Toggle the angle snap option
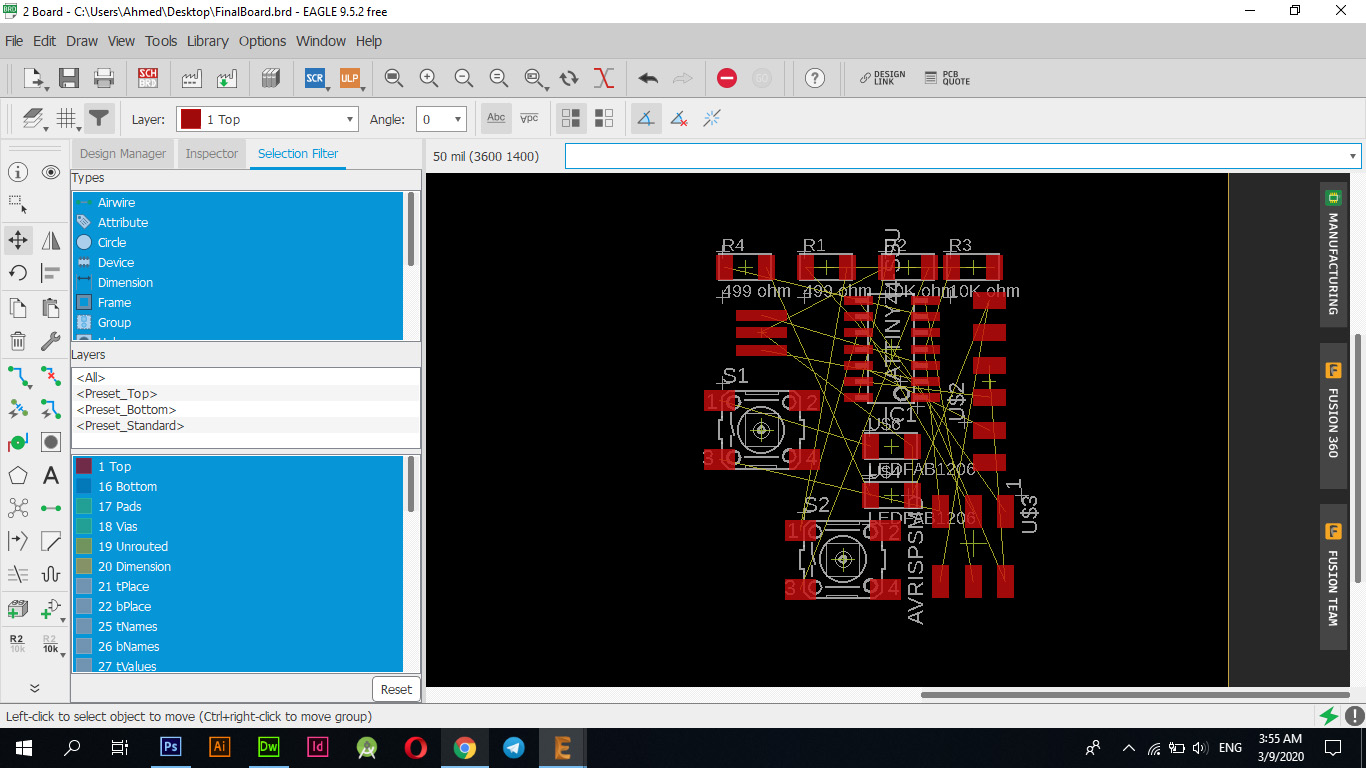 pyautogui.click(x=646, y=119)
